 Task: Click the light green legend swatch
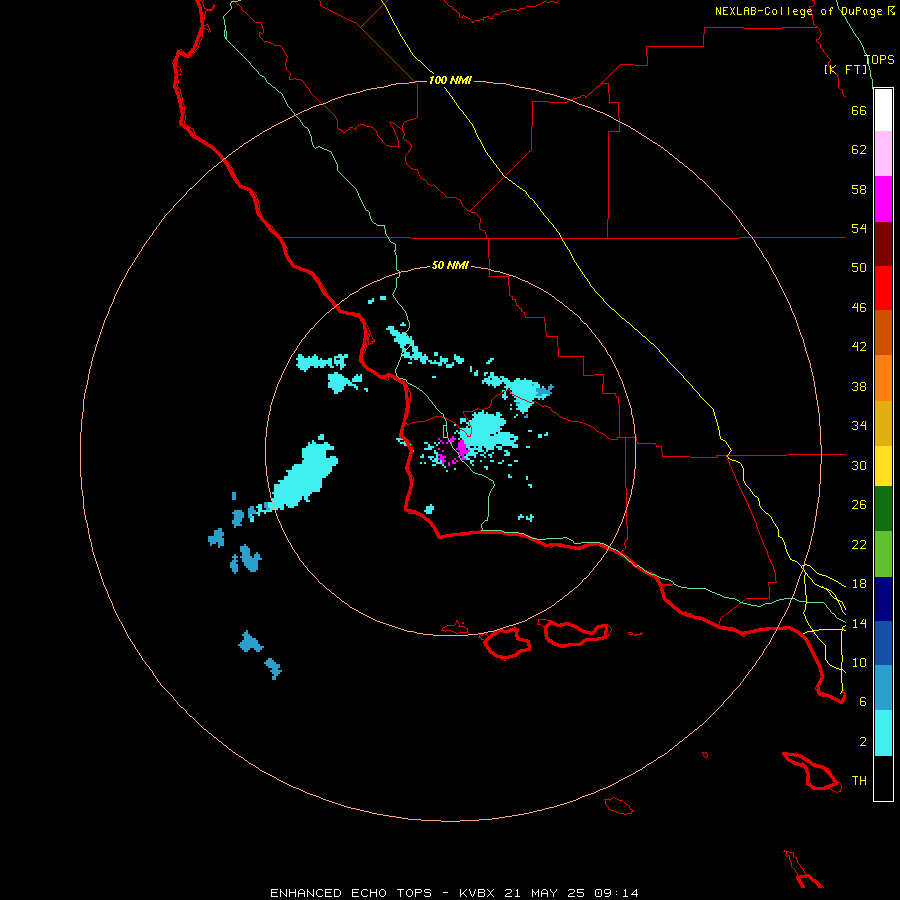click(883, 554)
